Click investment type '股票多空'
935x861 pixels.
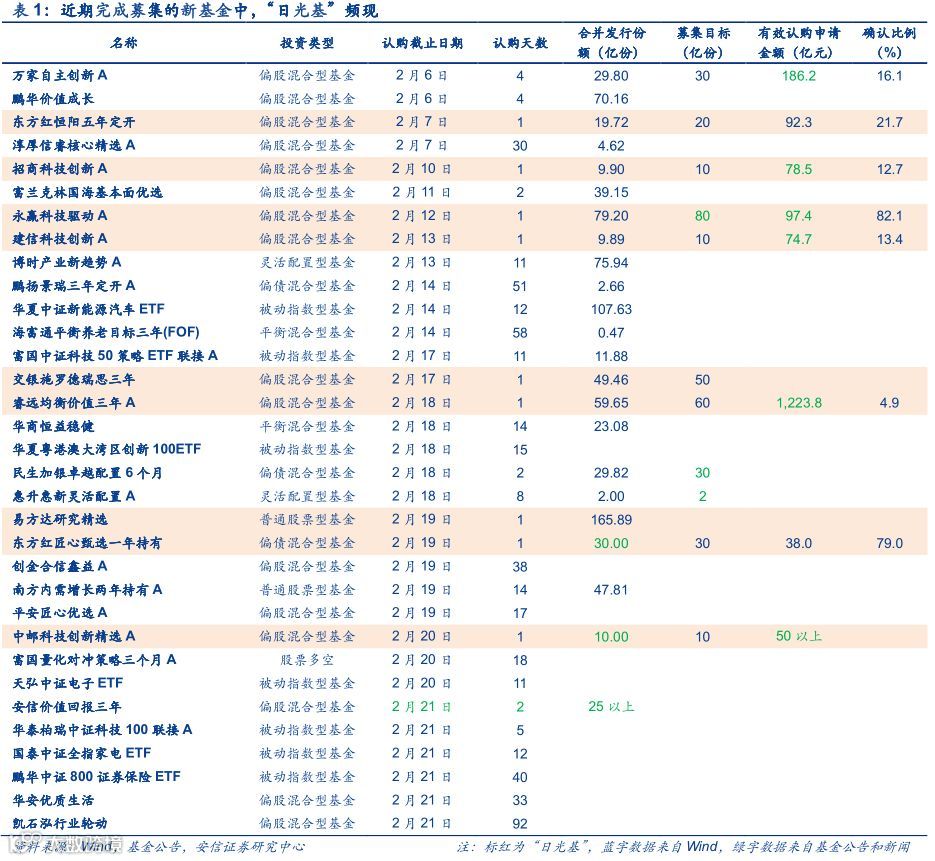[307, 660]
